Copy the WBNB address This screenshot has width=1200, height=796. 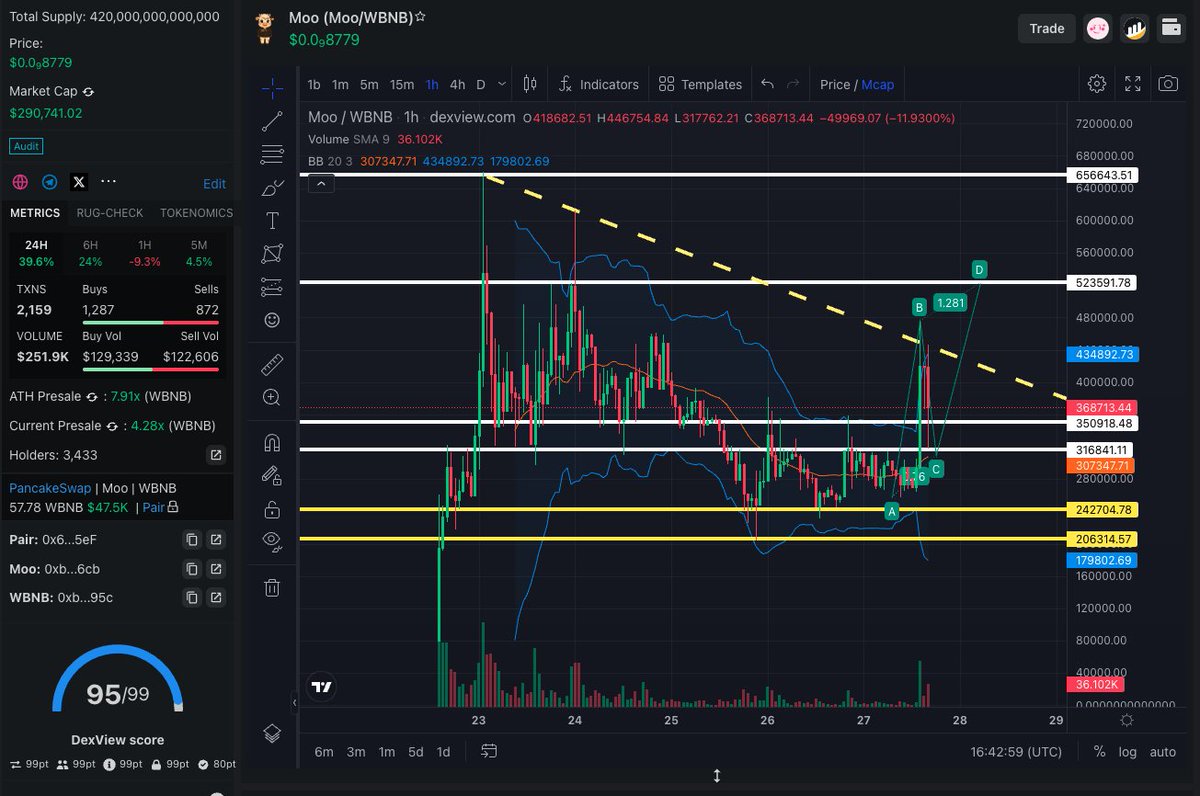click(x=192, y=598)
